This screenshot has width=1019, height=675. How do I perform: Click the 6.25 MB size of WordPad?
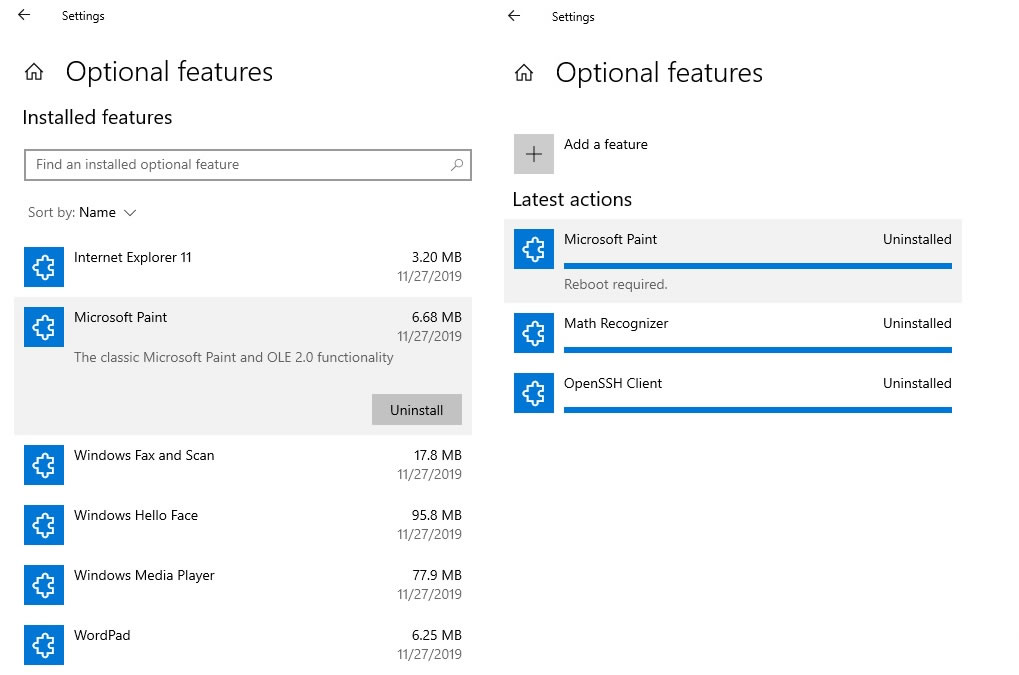[x=437, y=635]
